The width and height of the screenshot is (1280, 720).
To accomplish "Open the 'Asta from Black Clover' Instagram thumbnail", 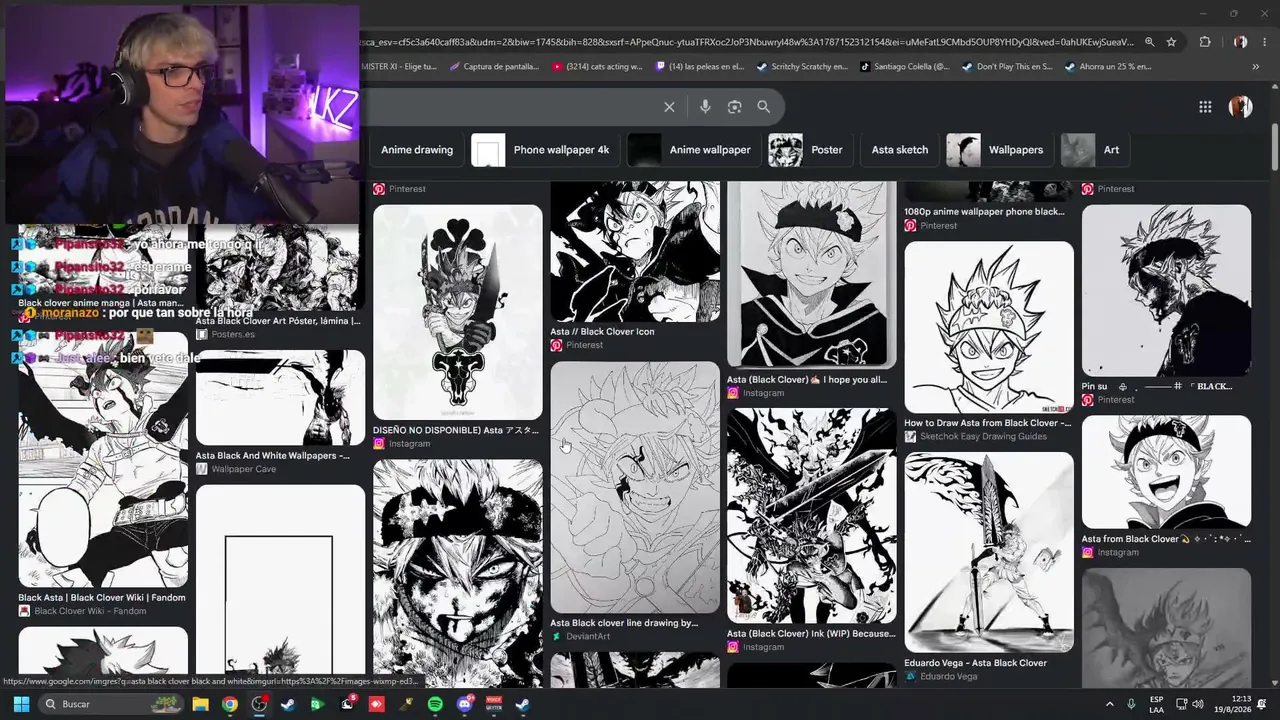I will coord(1166,472).
